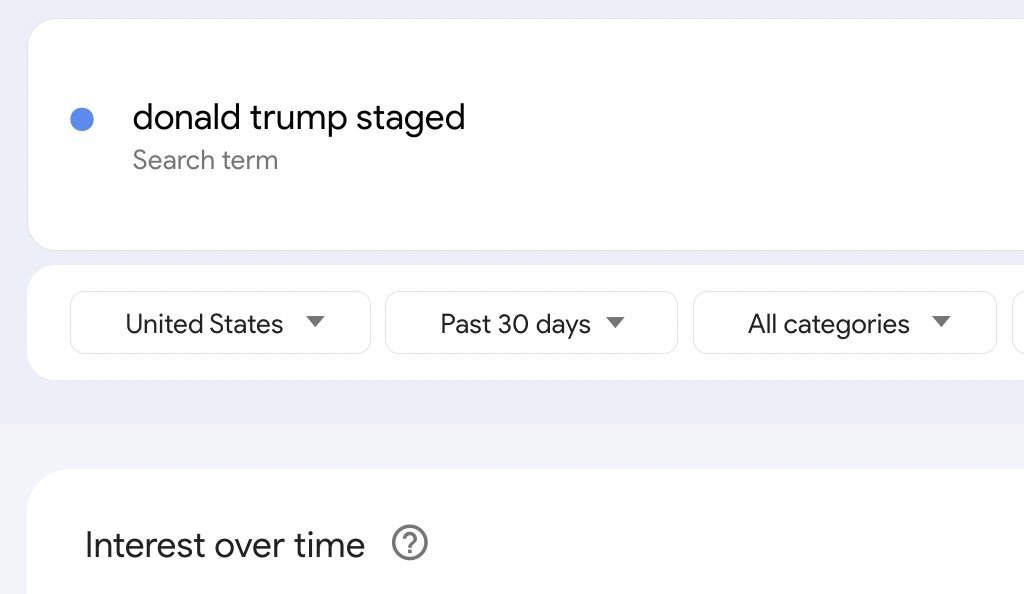Click the "Search term" subtitle label
The image size is (1024, 594).
click(x=205, y=160)
